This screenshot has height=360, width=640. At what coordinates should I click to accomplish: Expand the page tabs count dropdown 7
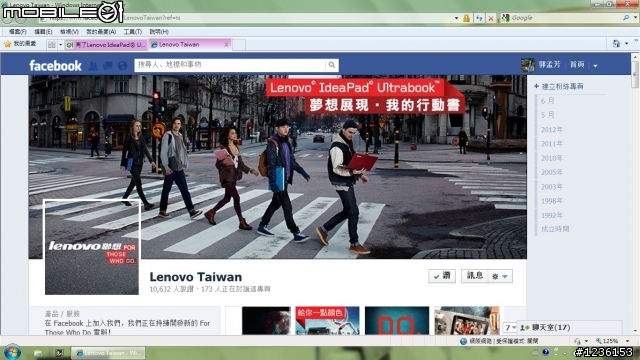click(x=510, y=327)
